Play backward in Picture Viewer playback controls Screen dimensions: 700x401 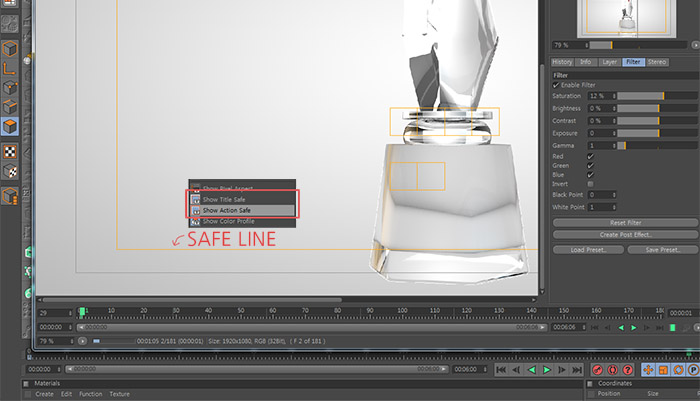621,328
